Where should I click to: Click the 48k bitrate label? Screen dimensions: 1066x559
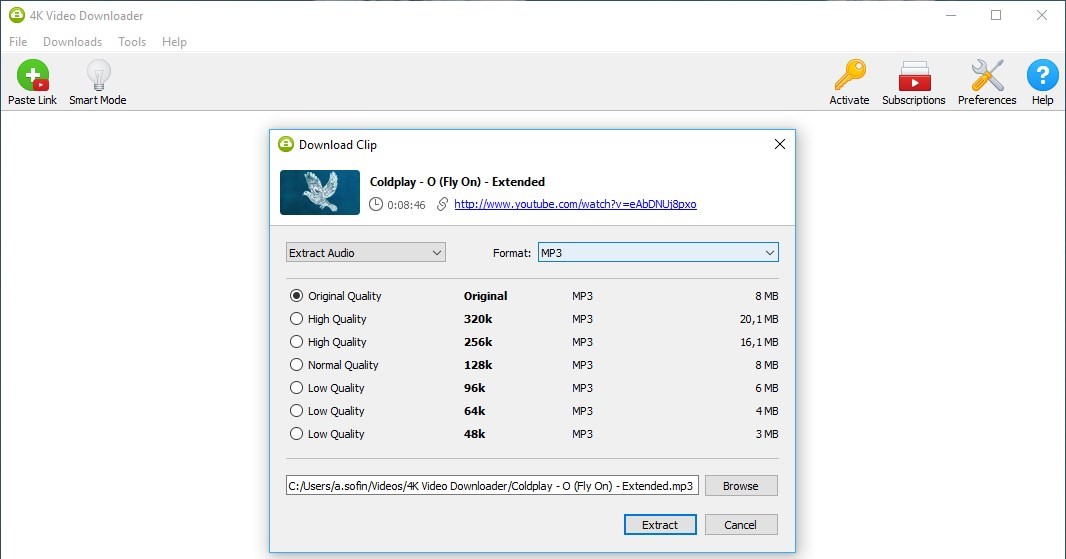[475, 434]
